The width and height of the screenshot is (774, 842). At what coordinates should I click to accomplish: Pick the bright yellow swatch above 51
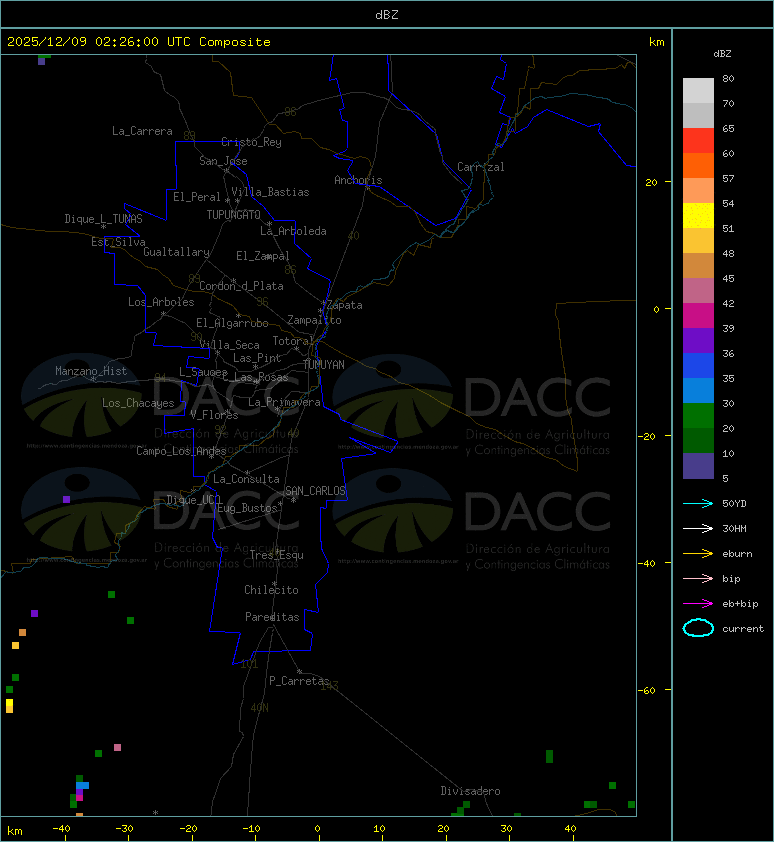coord(698,216)
